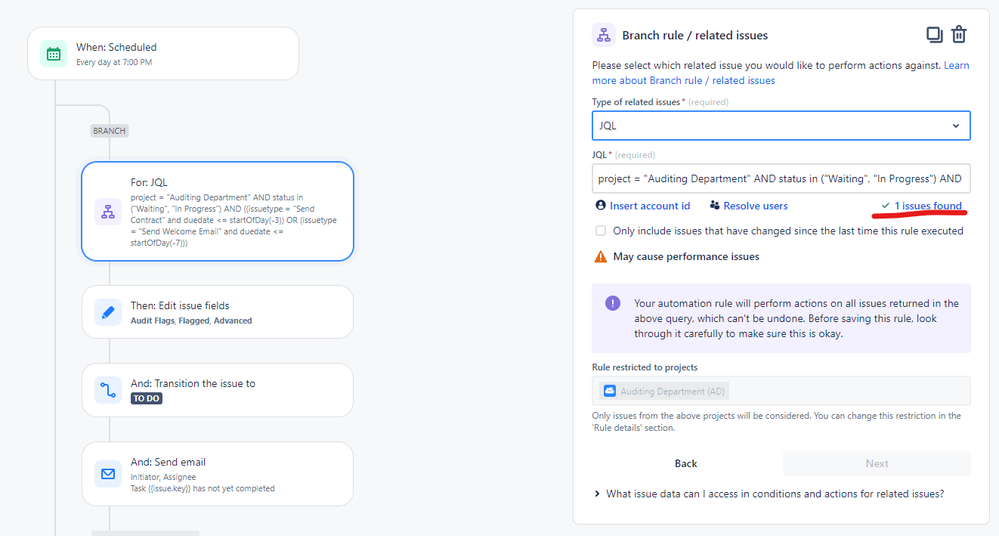Enable only include changed issues checkbox
Screen dimensions: 999x536
coord(600,231)
